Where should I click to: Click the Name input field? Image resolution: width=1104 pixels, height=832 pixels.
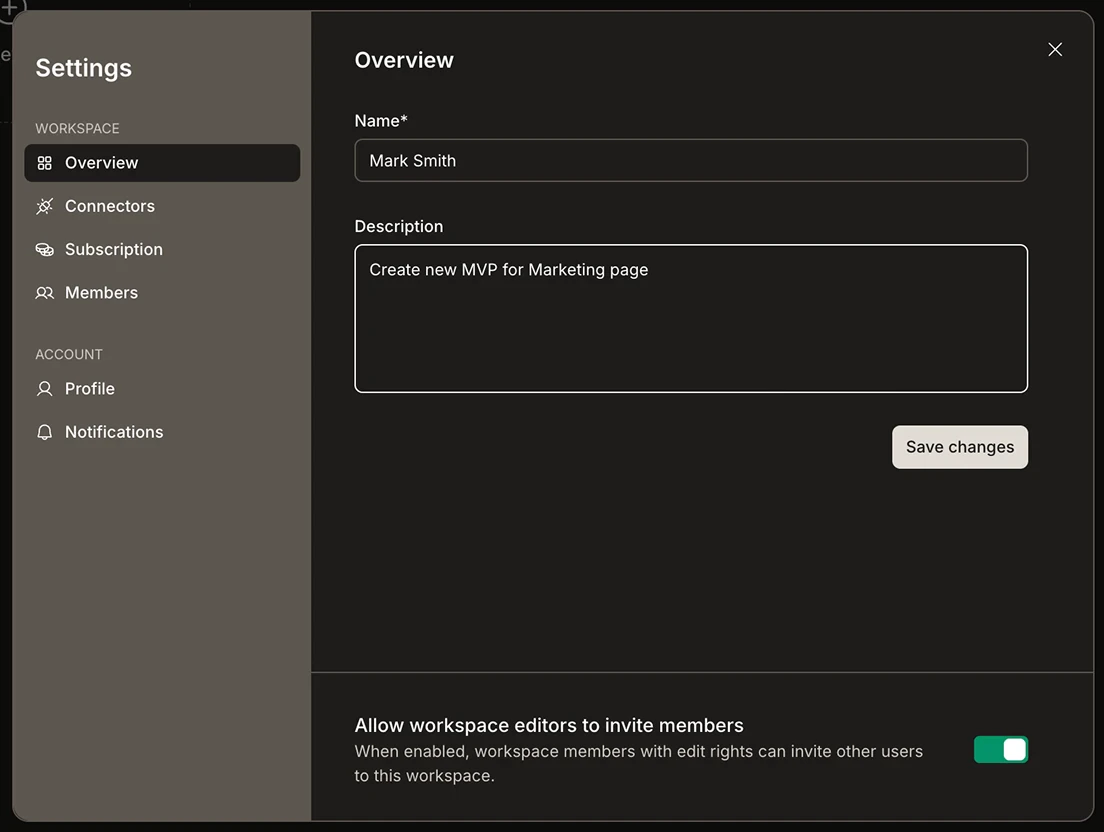(x=691, y=160)
